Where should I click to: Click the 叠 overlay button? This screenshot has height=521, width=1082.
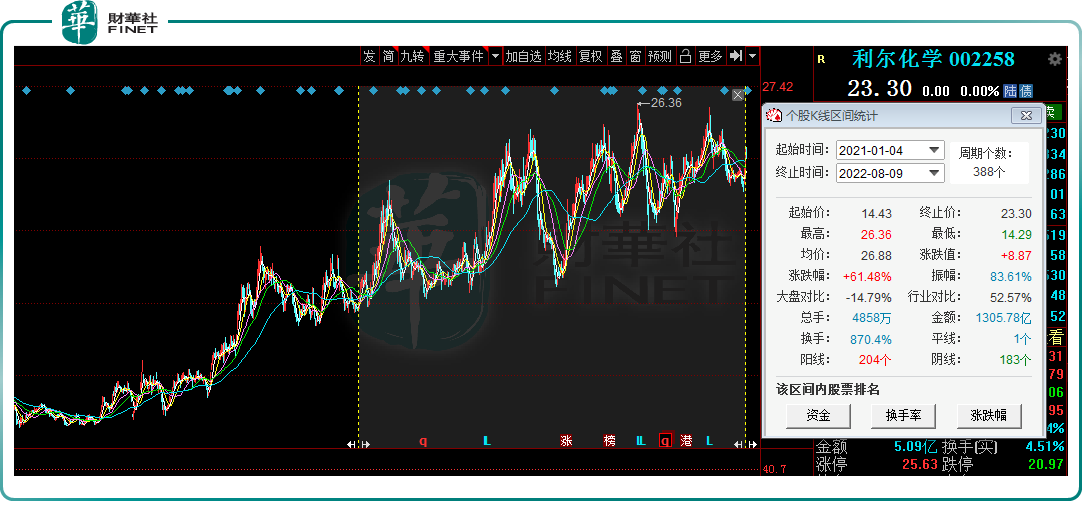[x=616, y=57]
